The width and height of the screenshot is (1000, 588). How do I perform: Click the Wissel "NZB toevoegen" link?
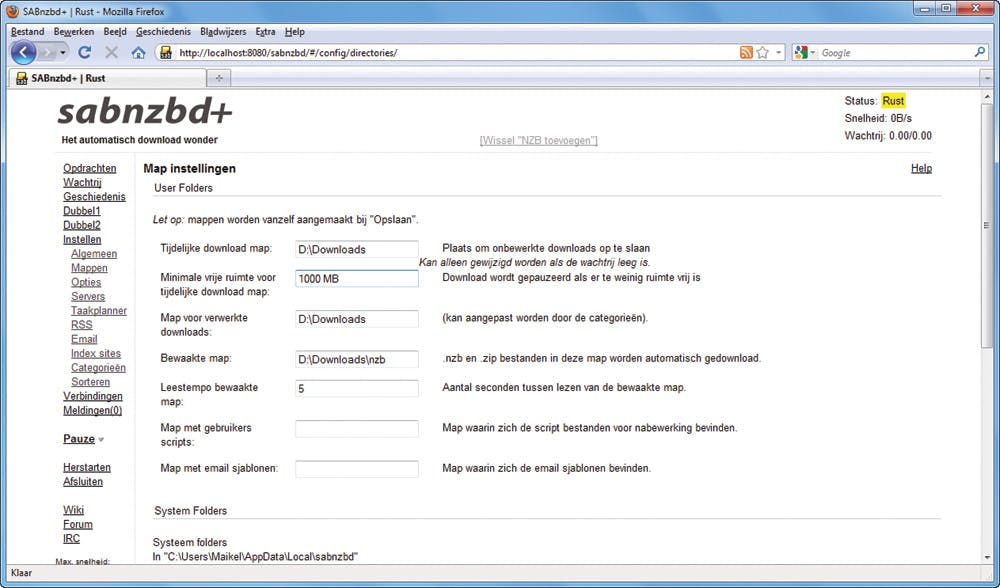[x=538, y=140]
